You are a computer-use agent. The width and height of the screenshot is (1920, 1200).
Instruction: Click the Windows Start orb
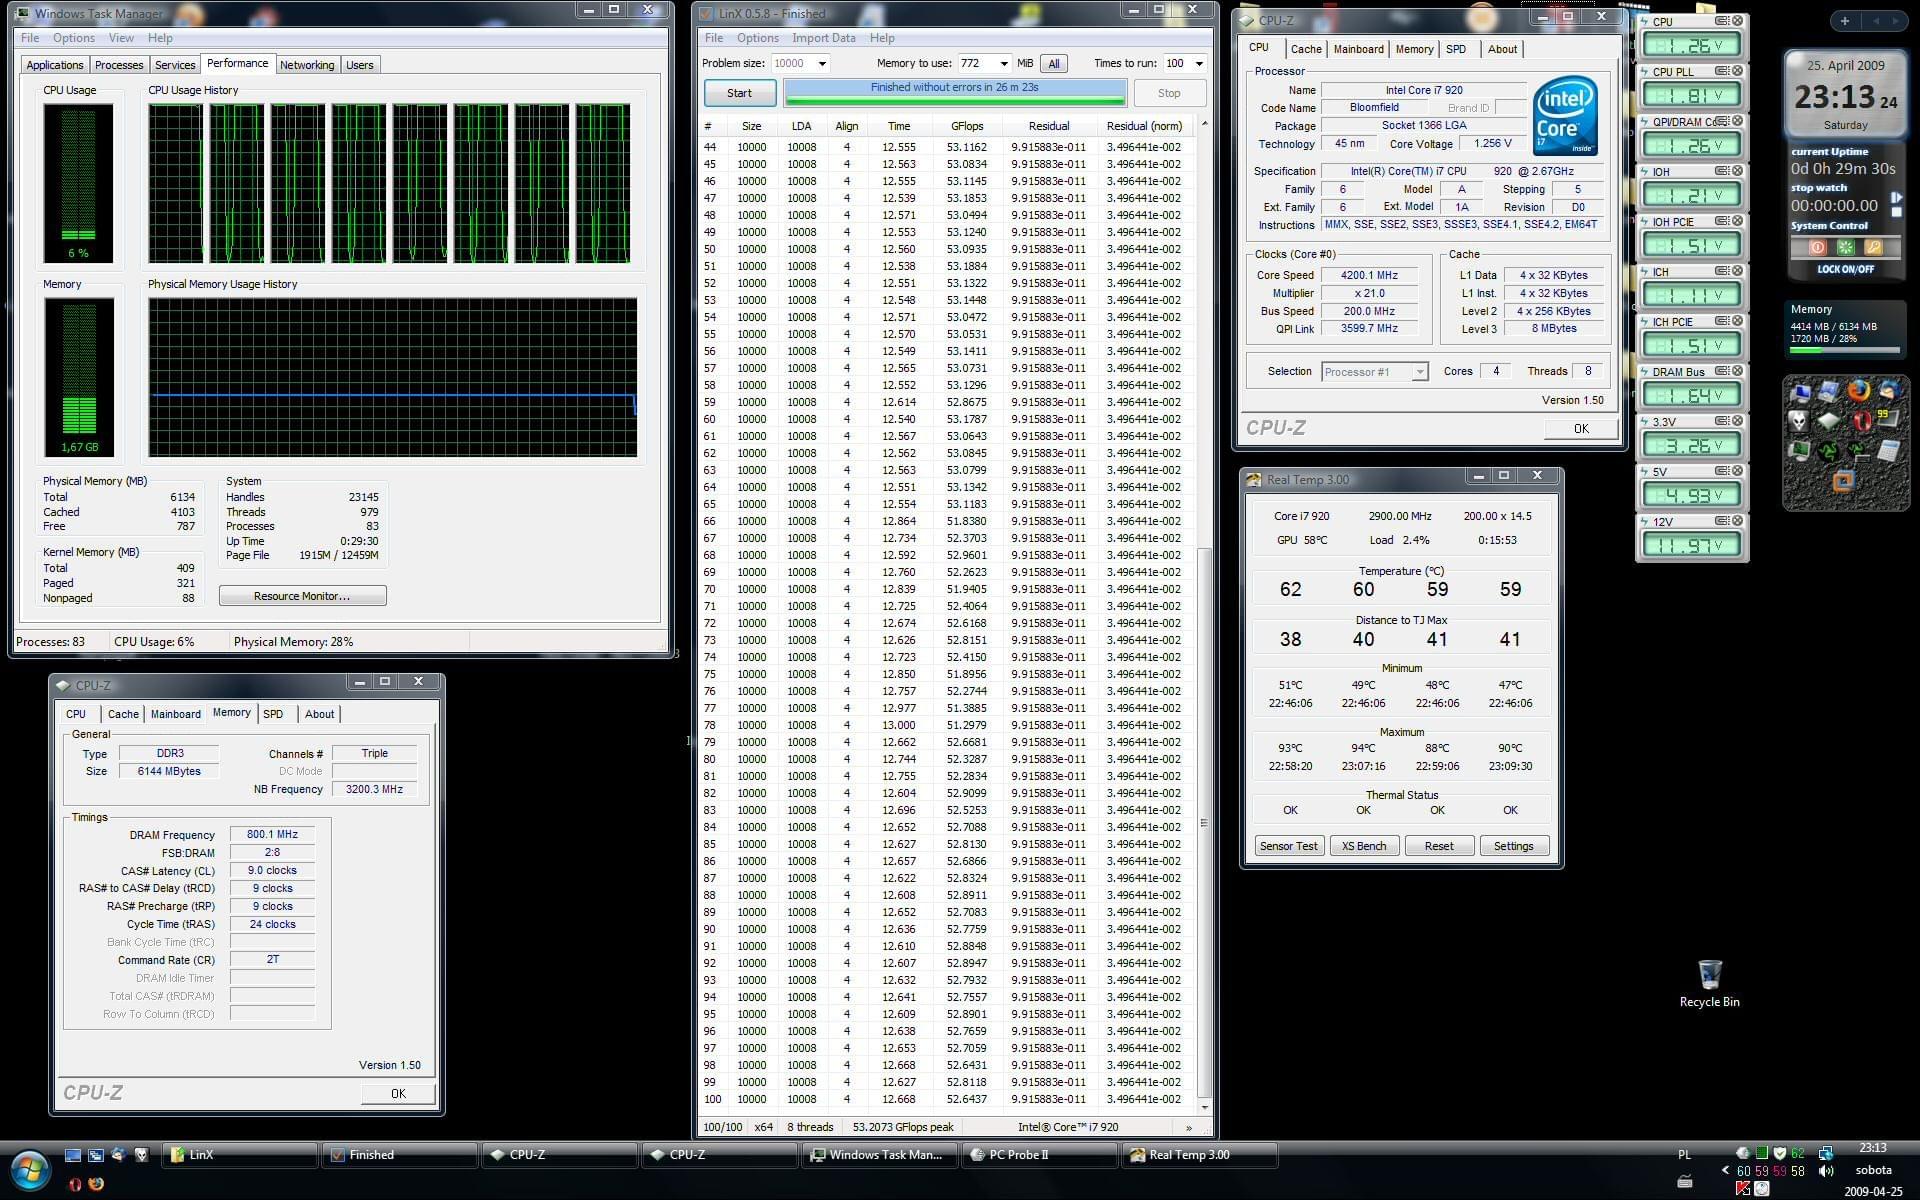[x=28, y=1170]
